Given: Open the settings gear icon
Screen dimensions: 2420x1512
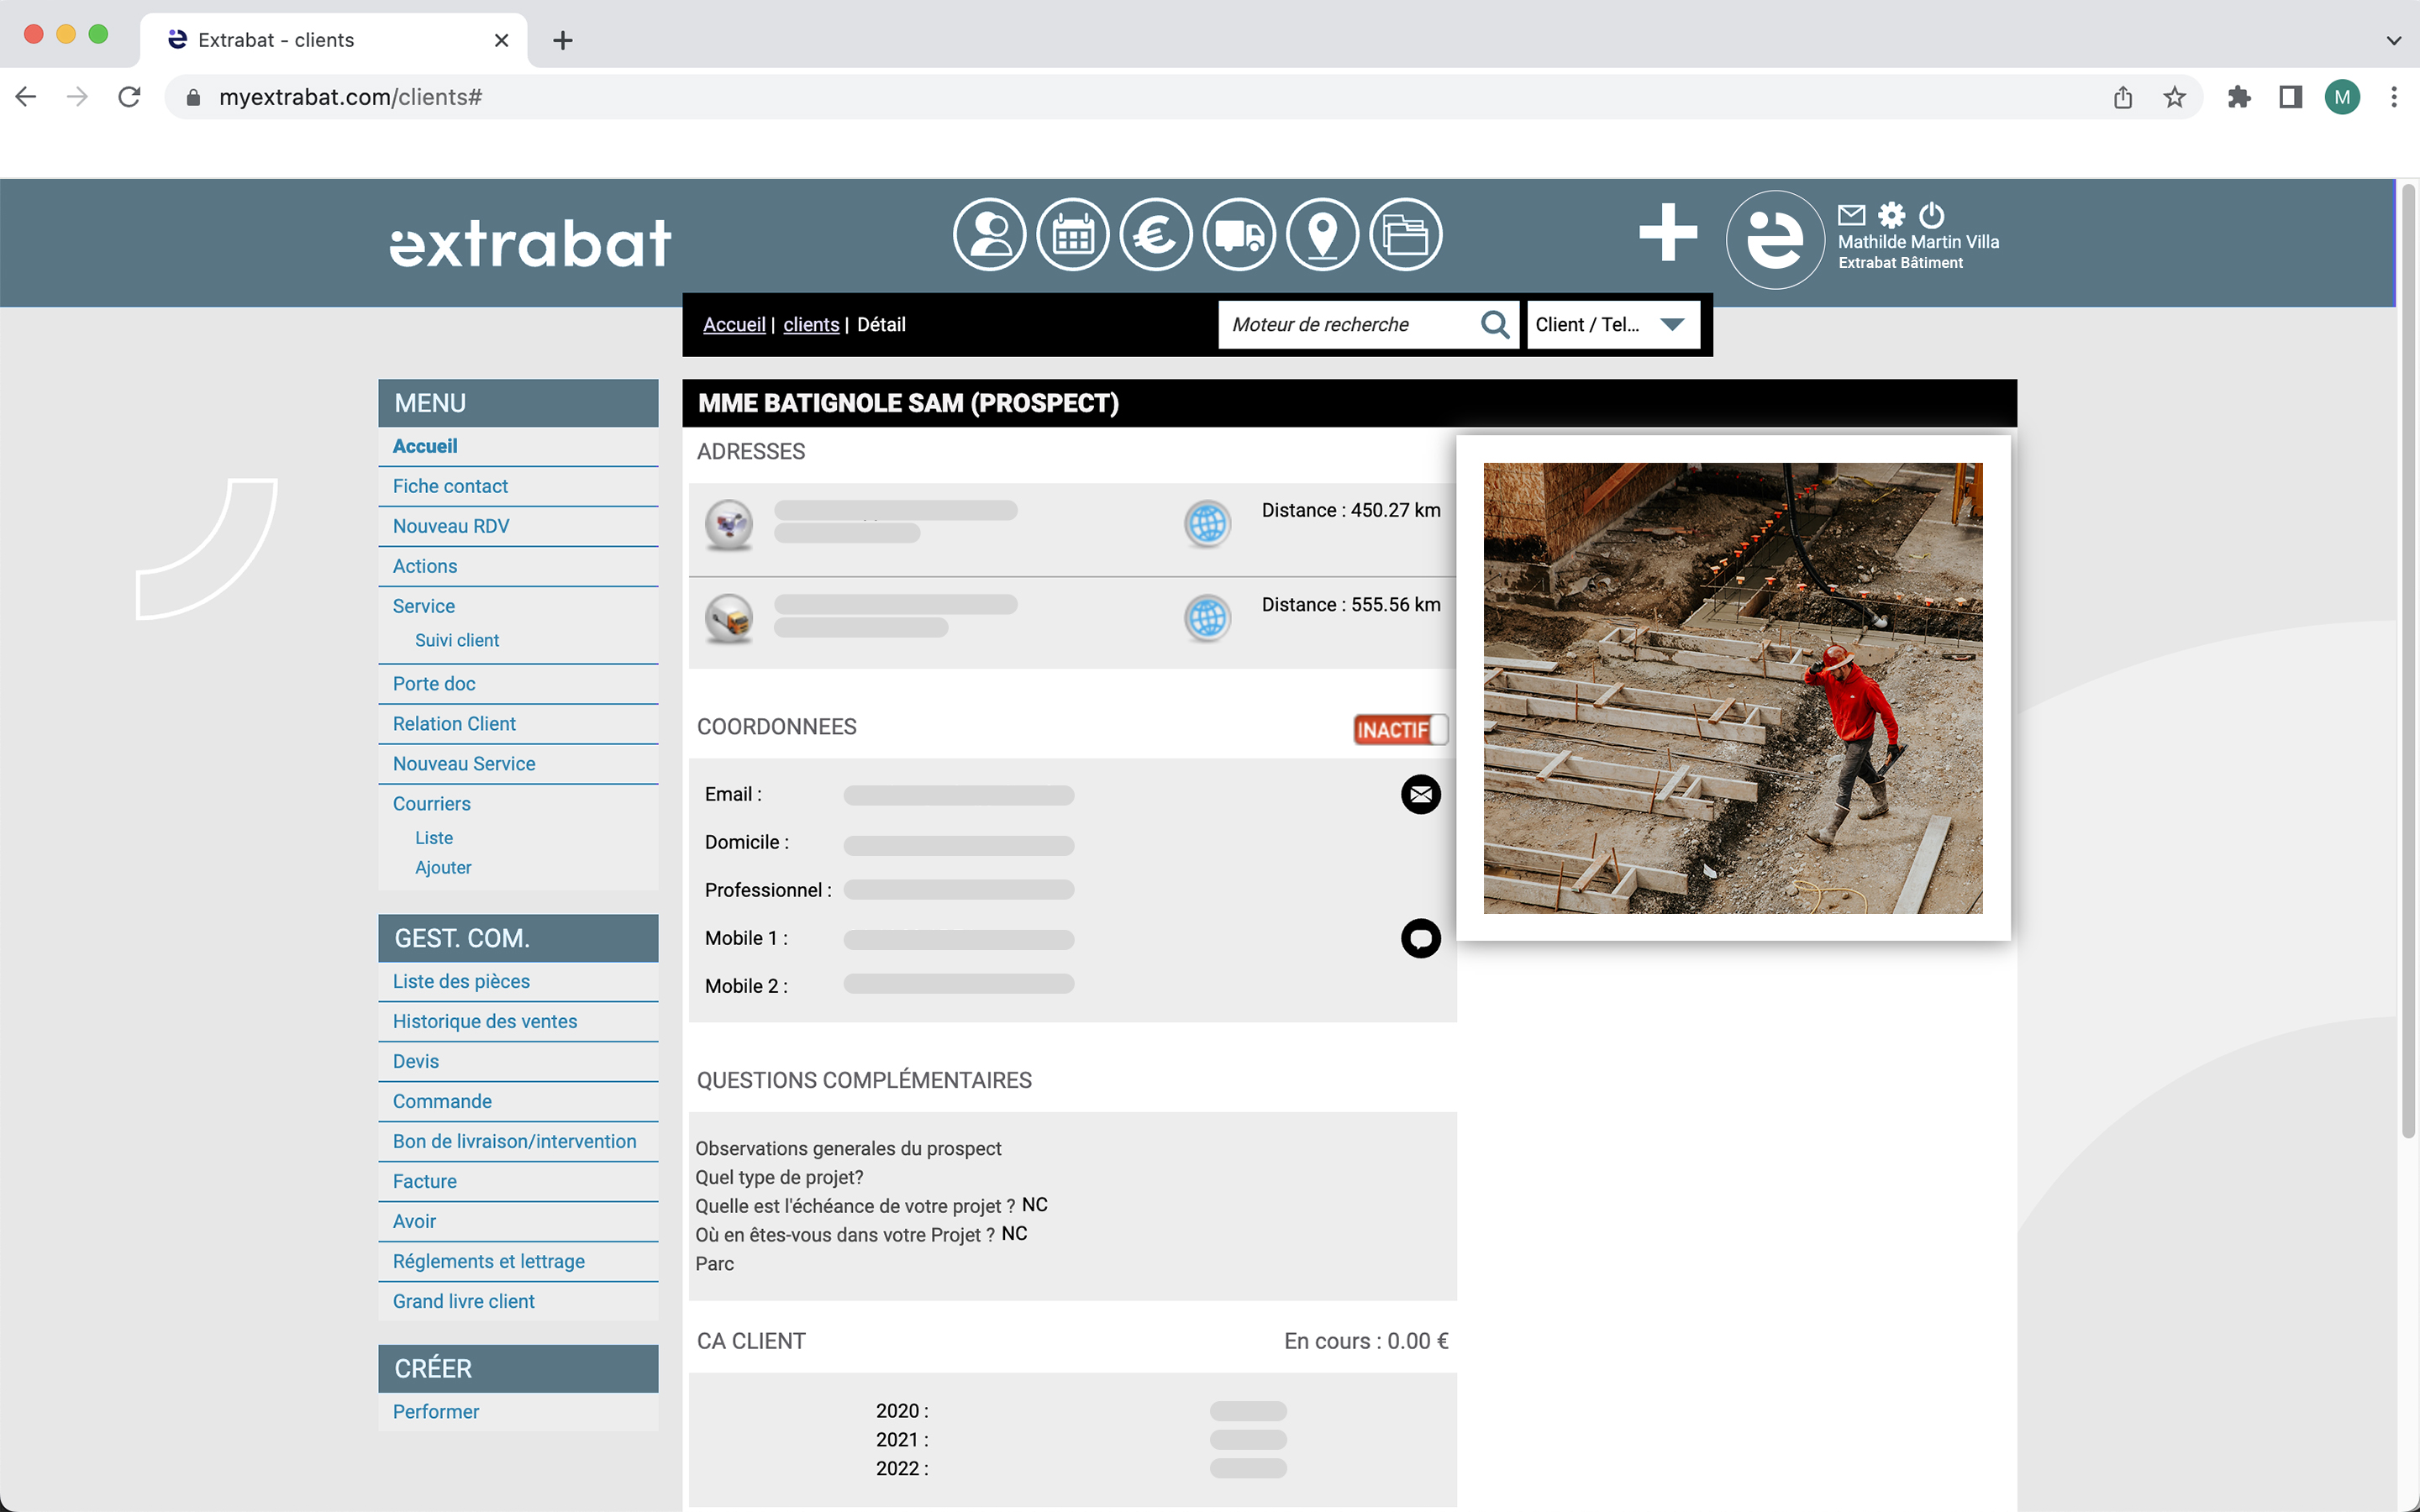Looking at the screenshot, I should click(1892, 213).
